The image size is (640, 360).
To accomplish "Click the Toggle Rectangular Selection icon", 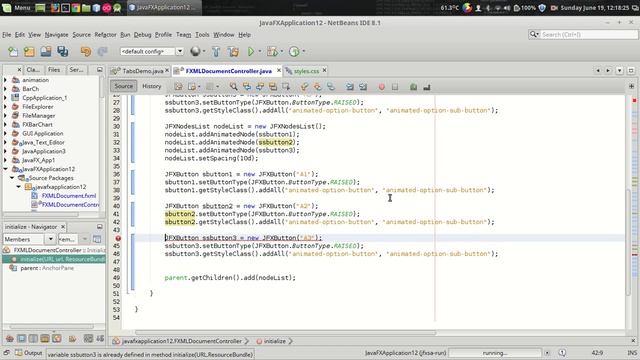I will (286, 87).
